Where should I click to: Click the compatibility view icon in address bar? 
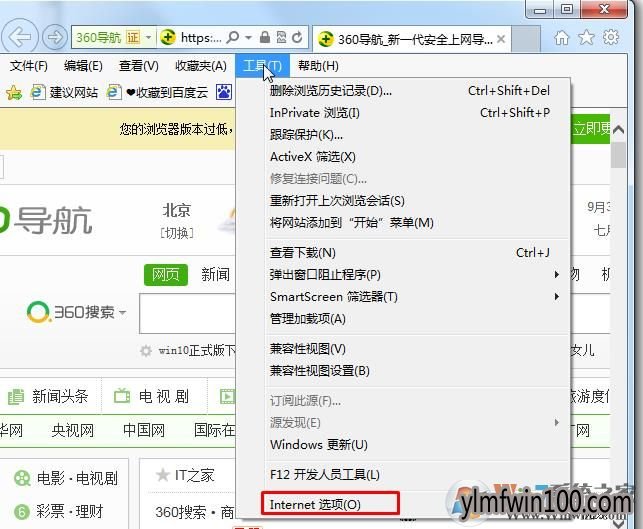click(x=281, y=37)
